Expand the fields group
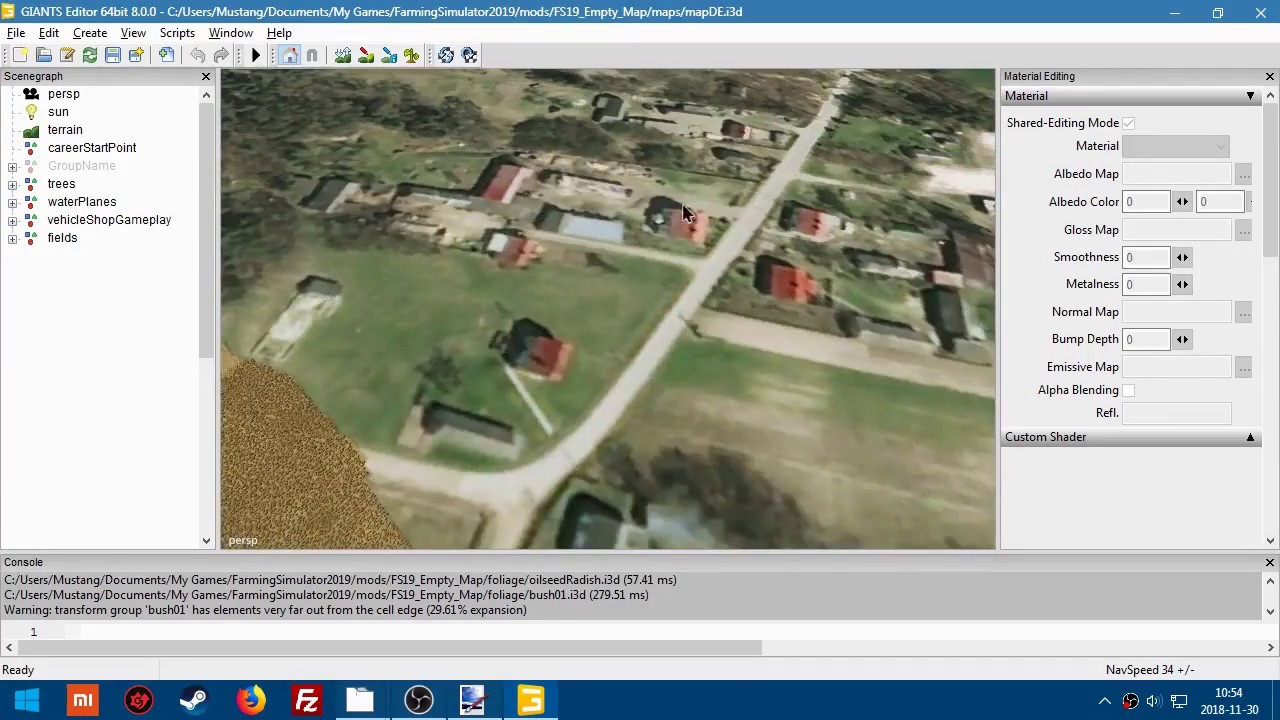This screenshot has height=720, width=1280. [x=12, y=238]
